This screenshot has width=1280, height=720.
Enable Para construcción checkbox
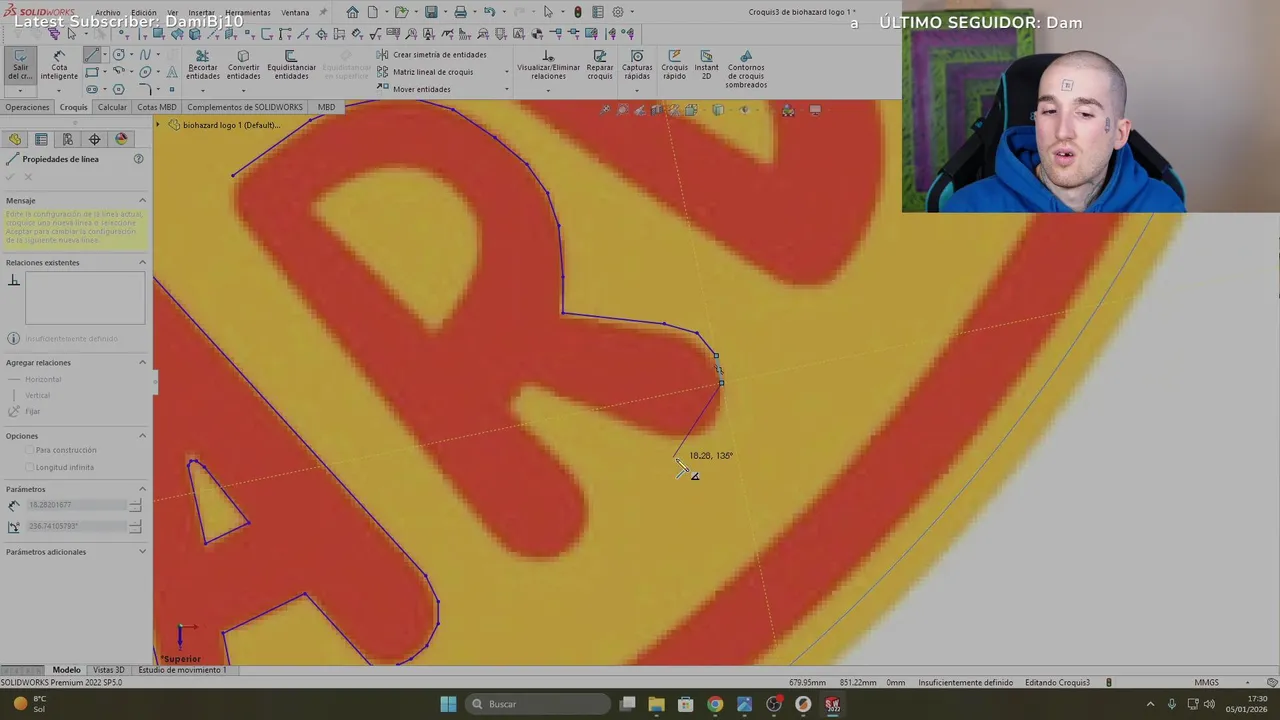click(29, 450)
